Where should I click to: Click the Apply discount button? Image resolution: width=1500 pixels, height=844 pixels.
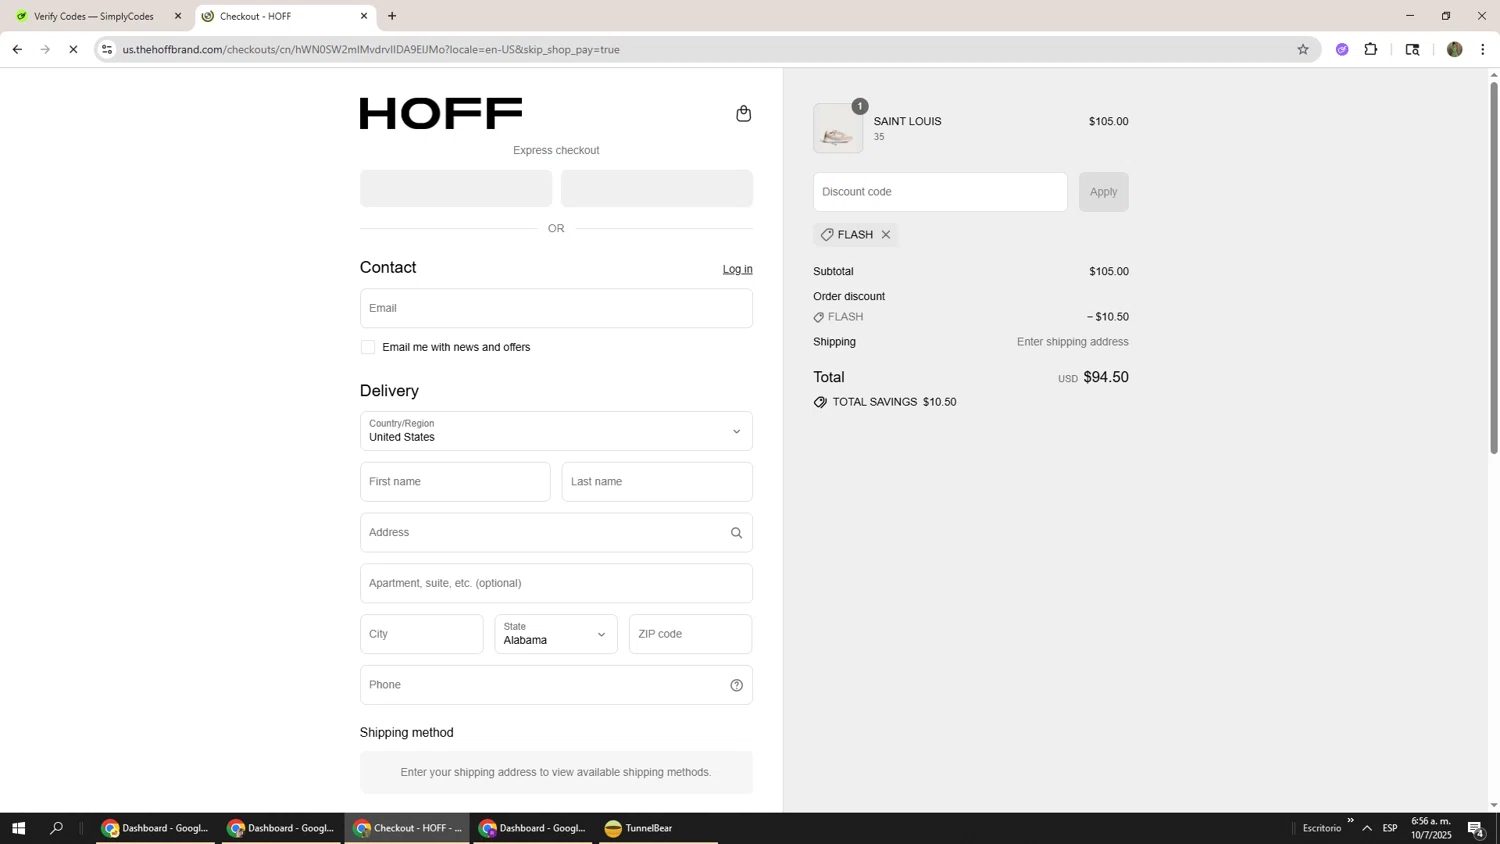tap(1103, 192)
